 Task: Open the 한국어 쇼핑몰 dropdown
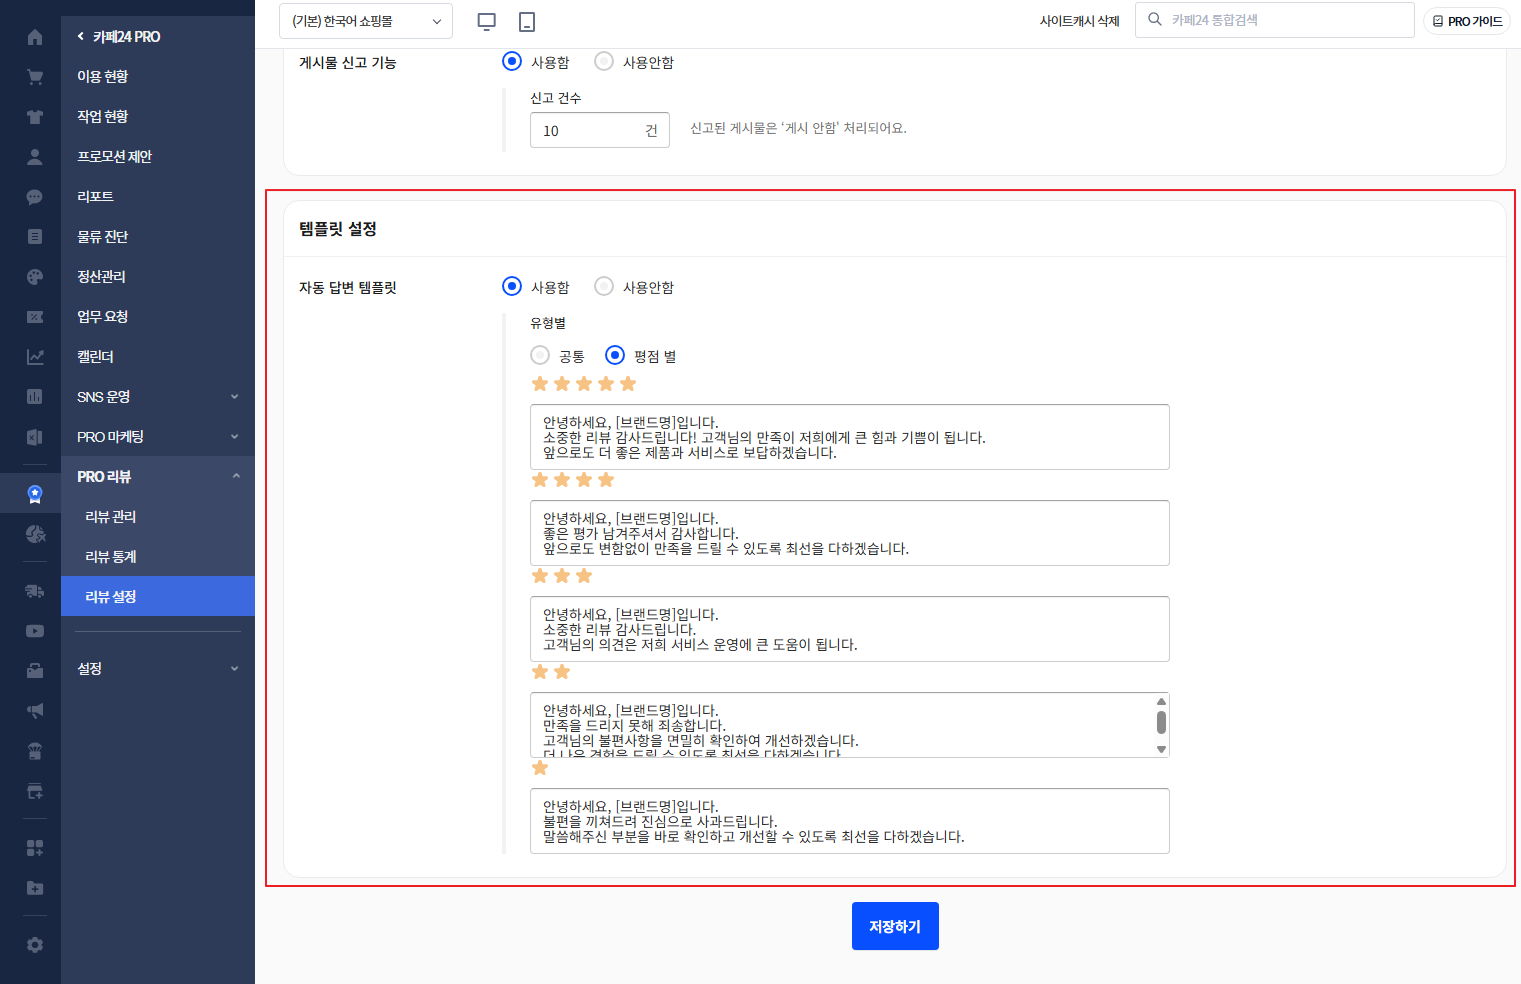[365, 21]
